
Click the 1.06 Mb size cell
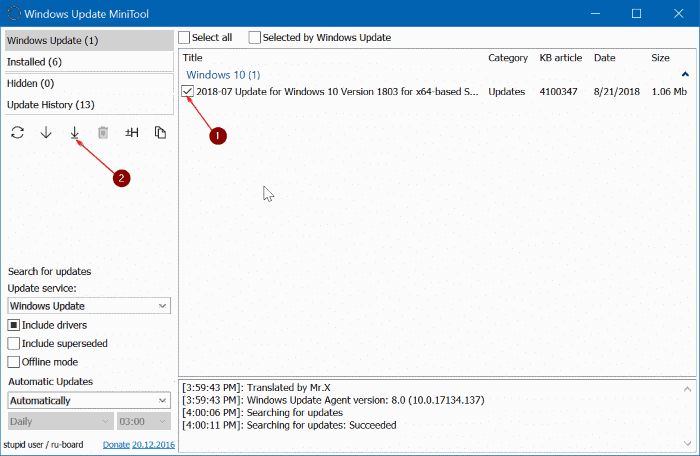(x=669, y=92)
